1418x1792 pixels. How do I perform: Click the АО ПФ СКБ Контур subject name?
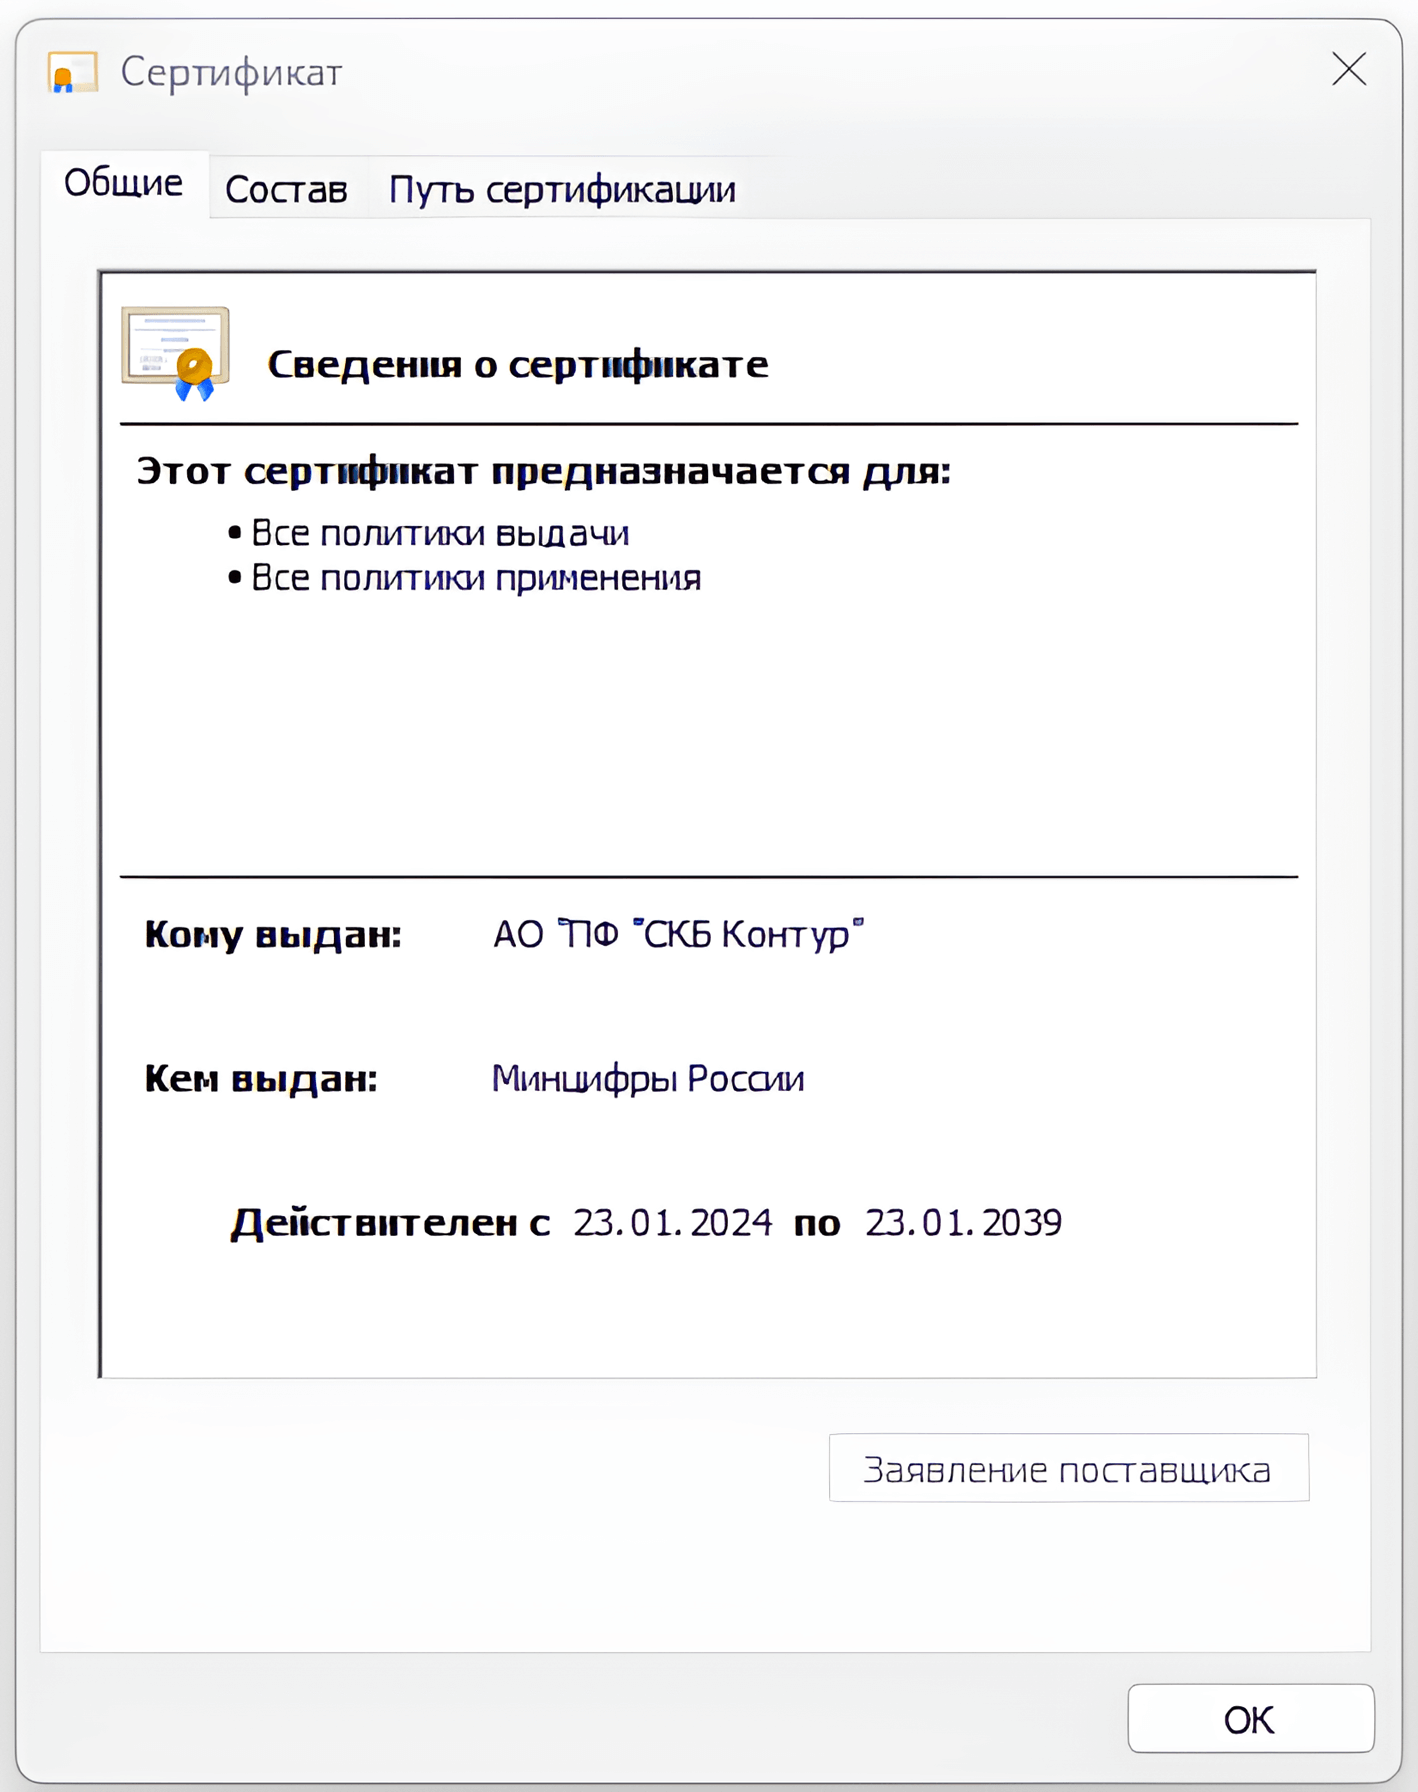point(678,934)
